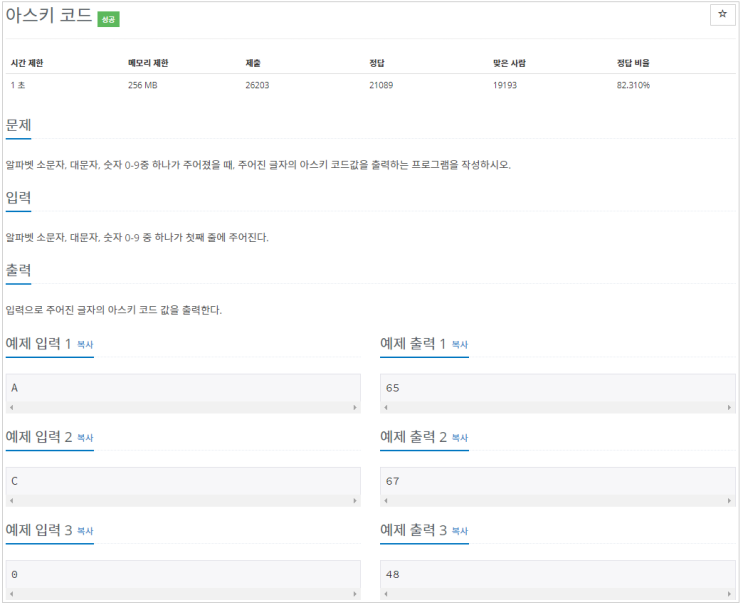
Task: Copy example output 2 with 복사 link
Action: click(x=460, y=438)
